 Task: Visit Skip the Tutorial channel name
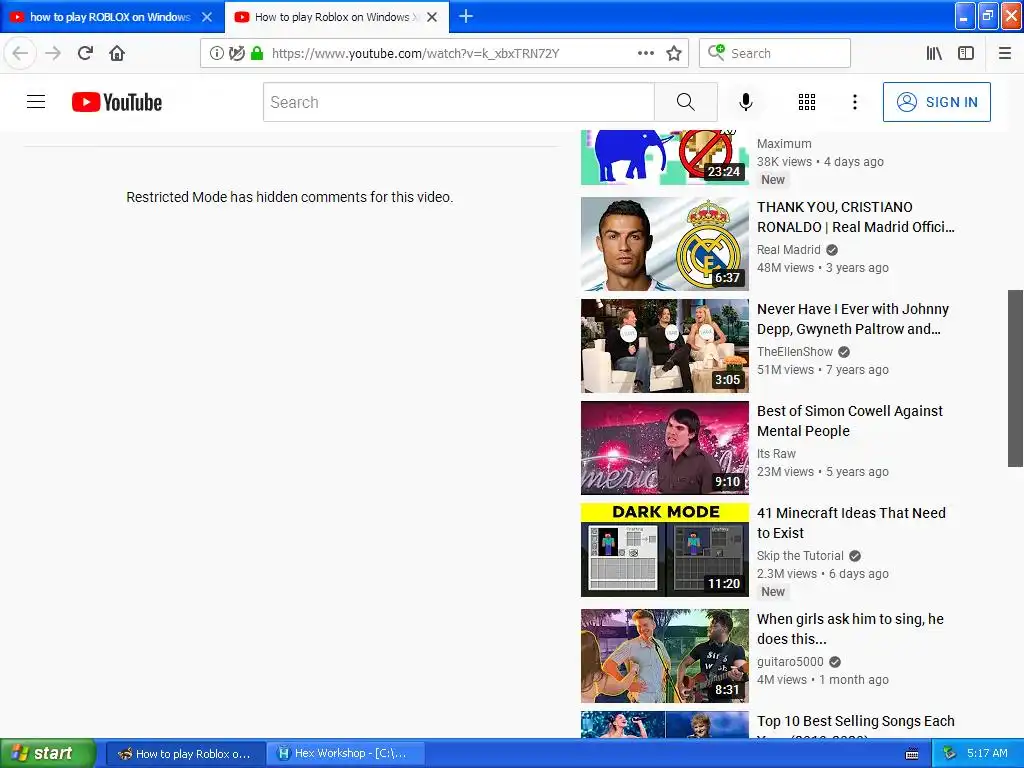tap(800, 555)
